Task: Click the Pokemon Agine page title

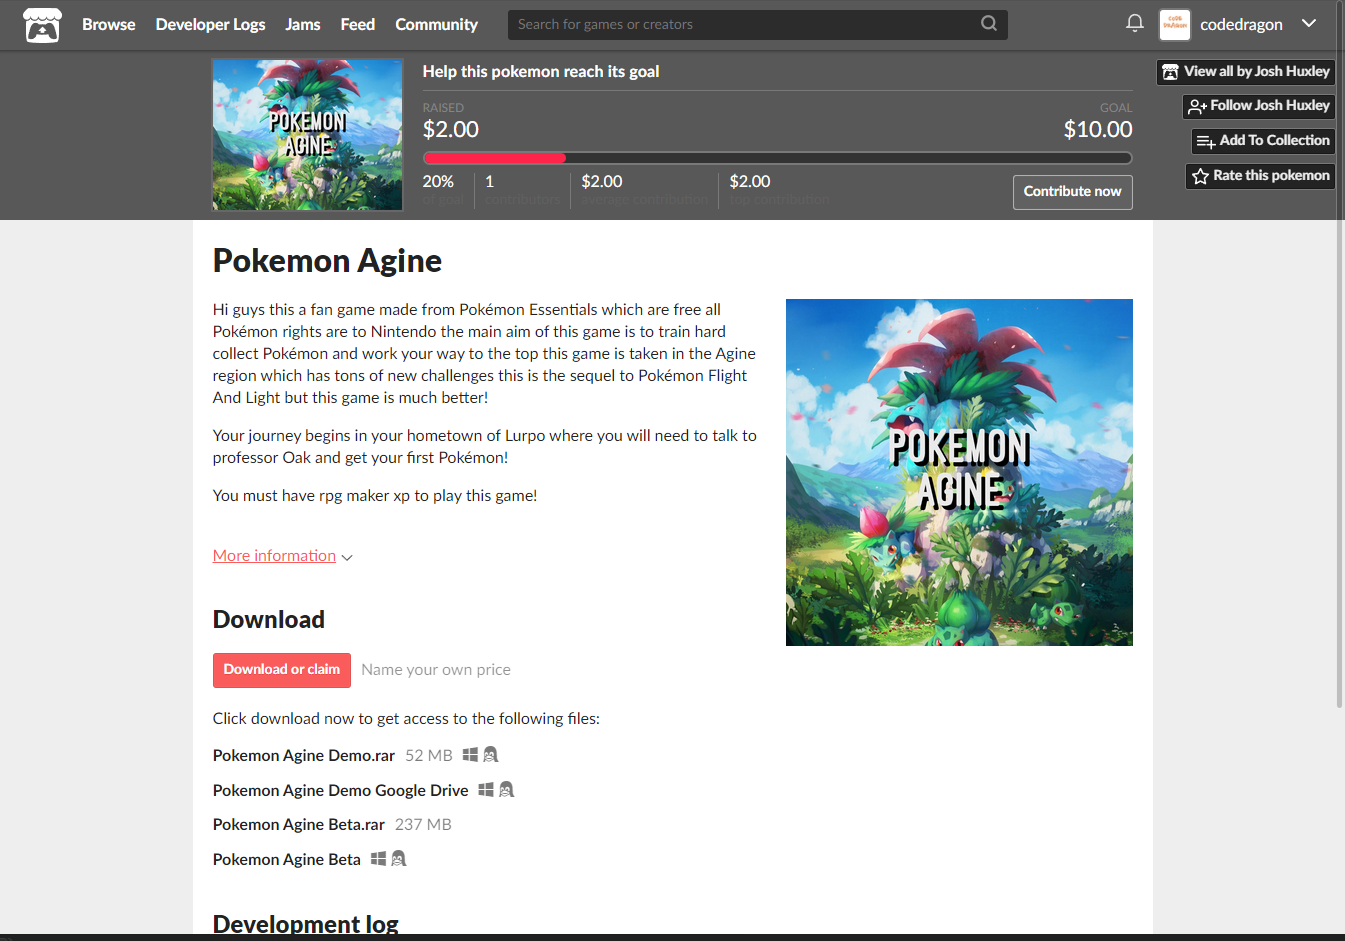Action: tap(327, 261)
